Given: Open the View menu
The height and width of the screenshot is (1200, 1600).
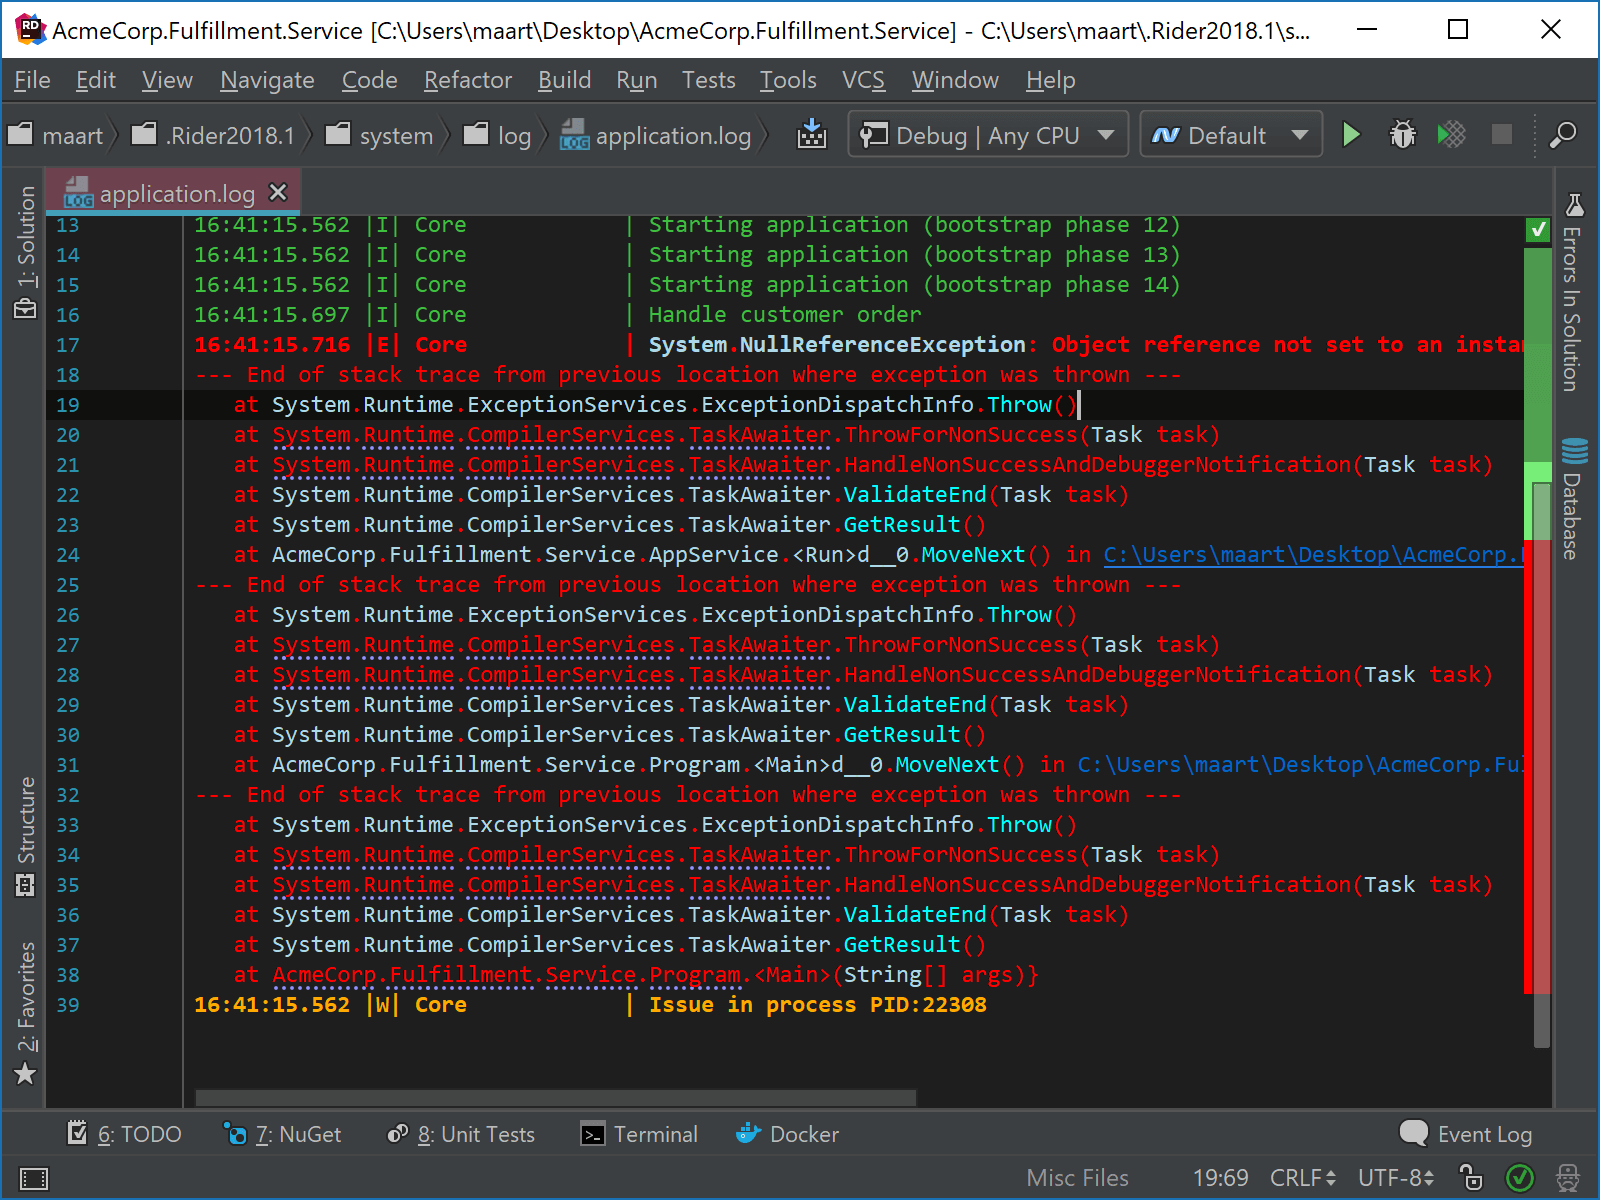Looking at the screenshot, I should click(x=167, y=80).
